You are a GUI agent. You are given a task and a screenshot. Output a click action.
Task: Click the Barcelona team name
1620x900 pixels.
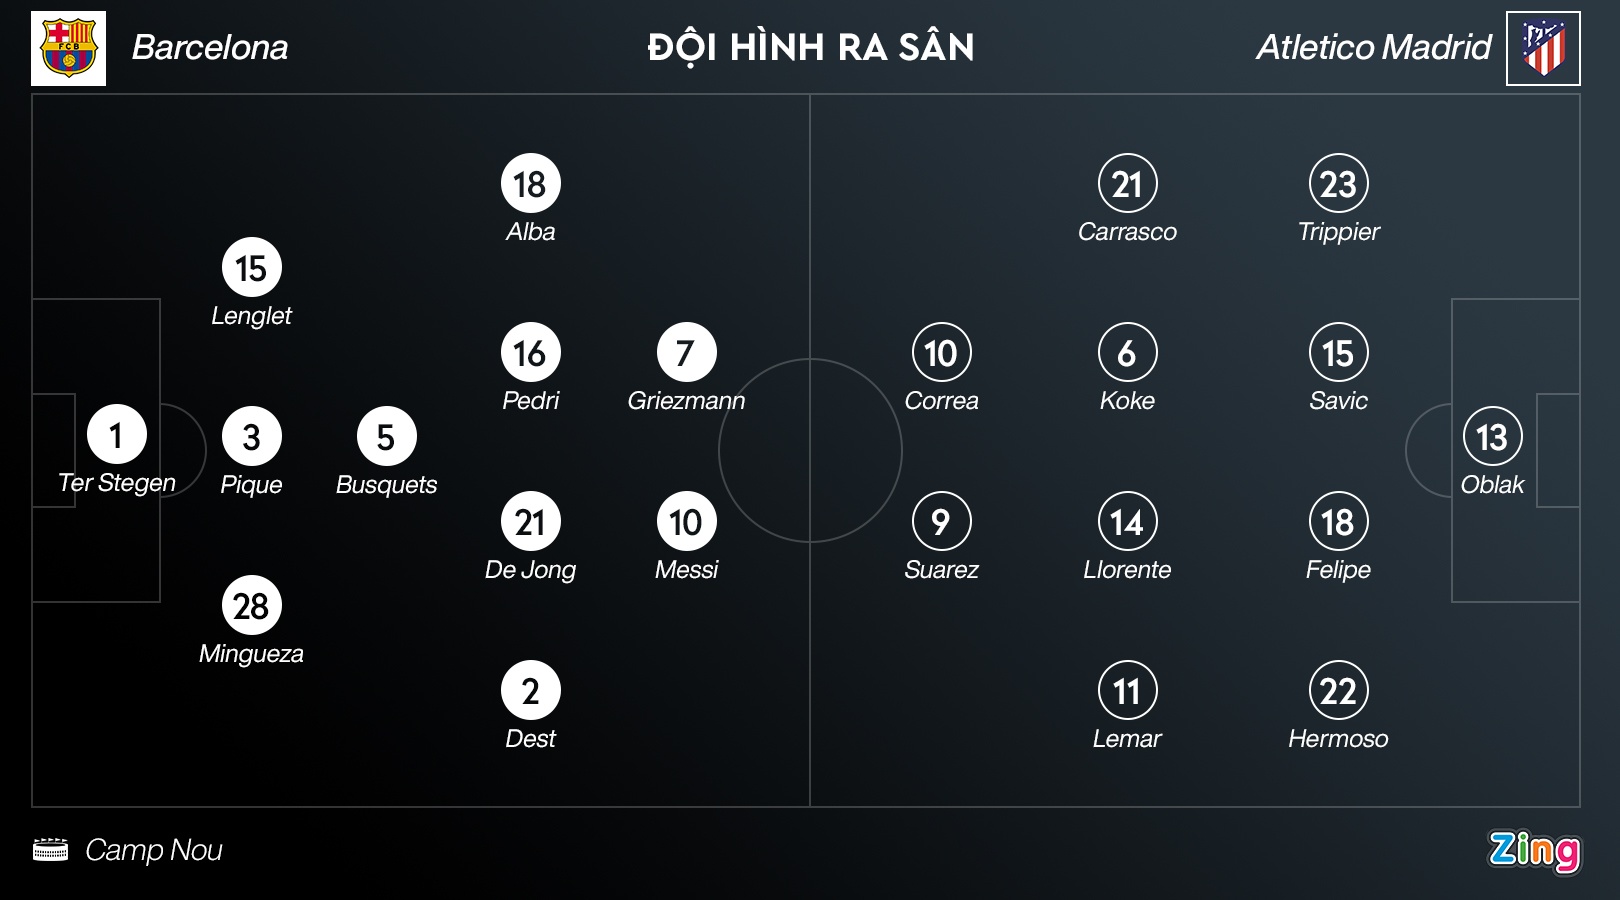click(210, 47)
